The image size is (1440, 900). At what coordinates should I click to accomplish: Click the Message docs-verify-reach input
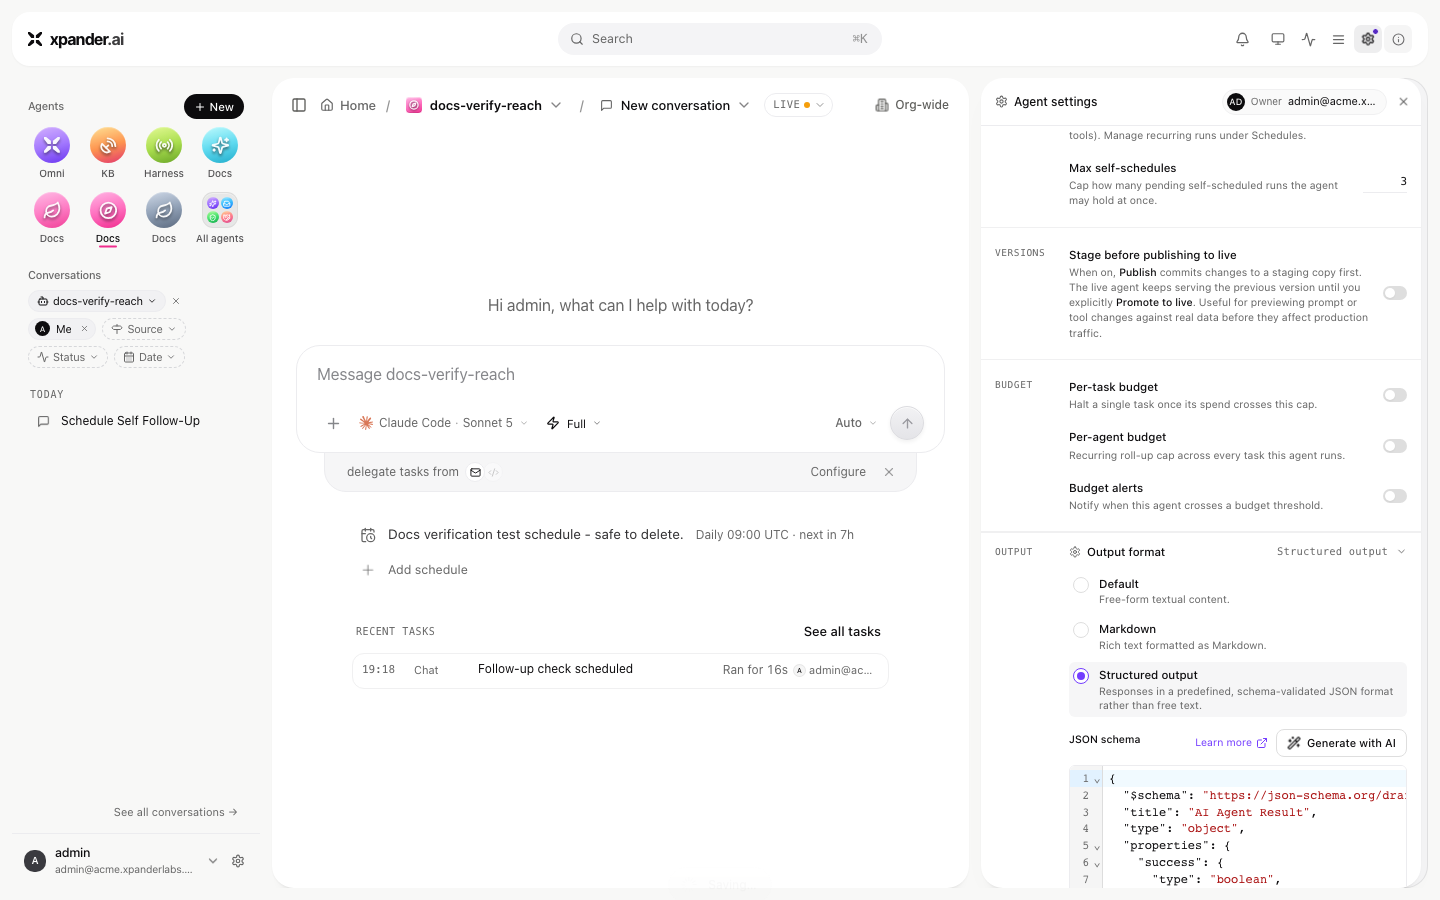(x=620, y=375)
